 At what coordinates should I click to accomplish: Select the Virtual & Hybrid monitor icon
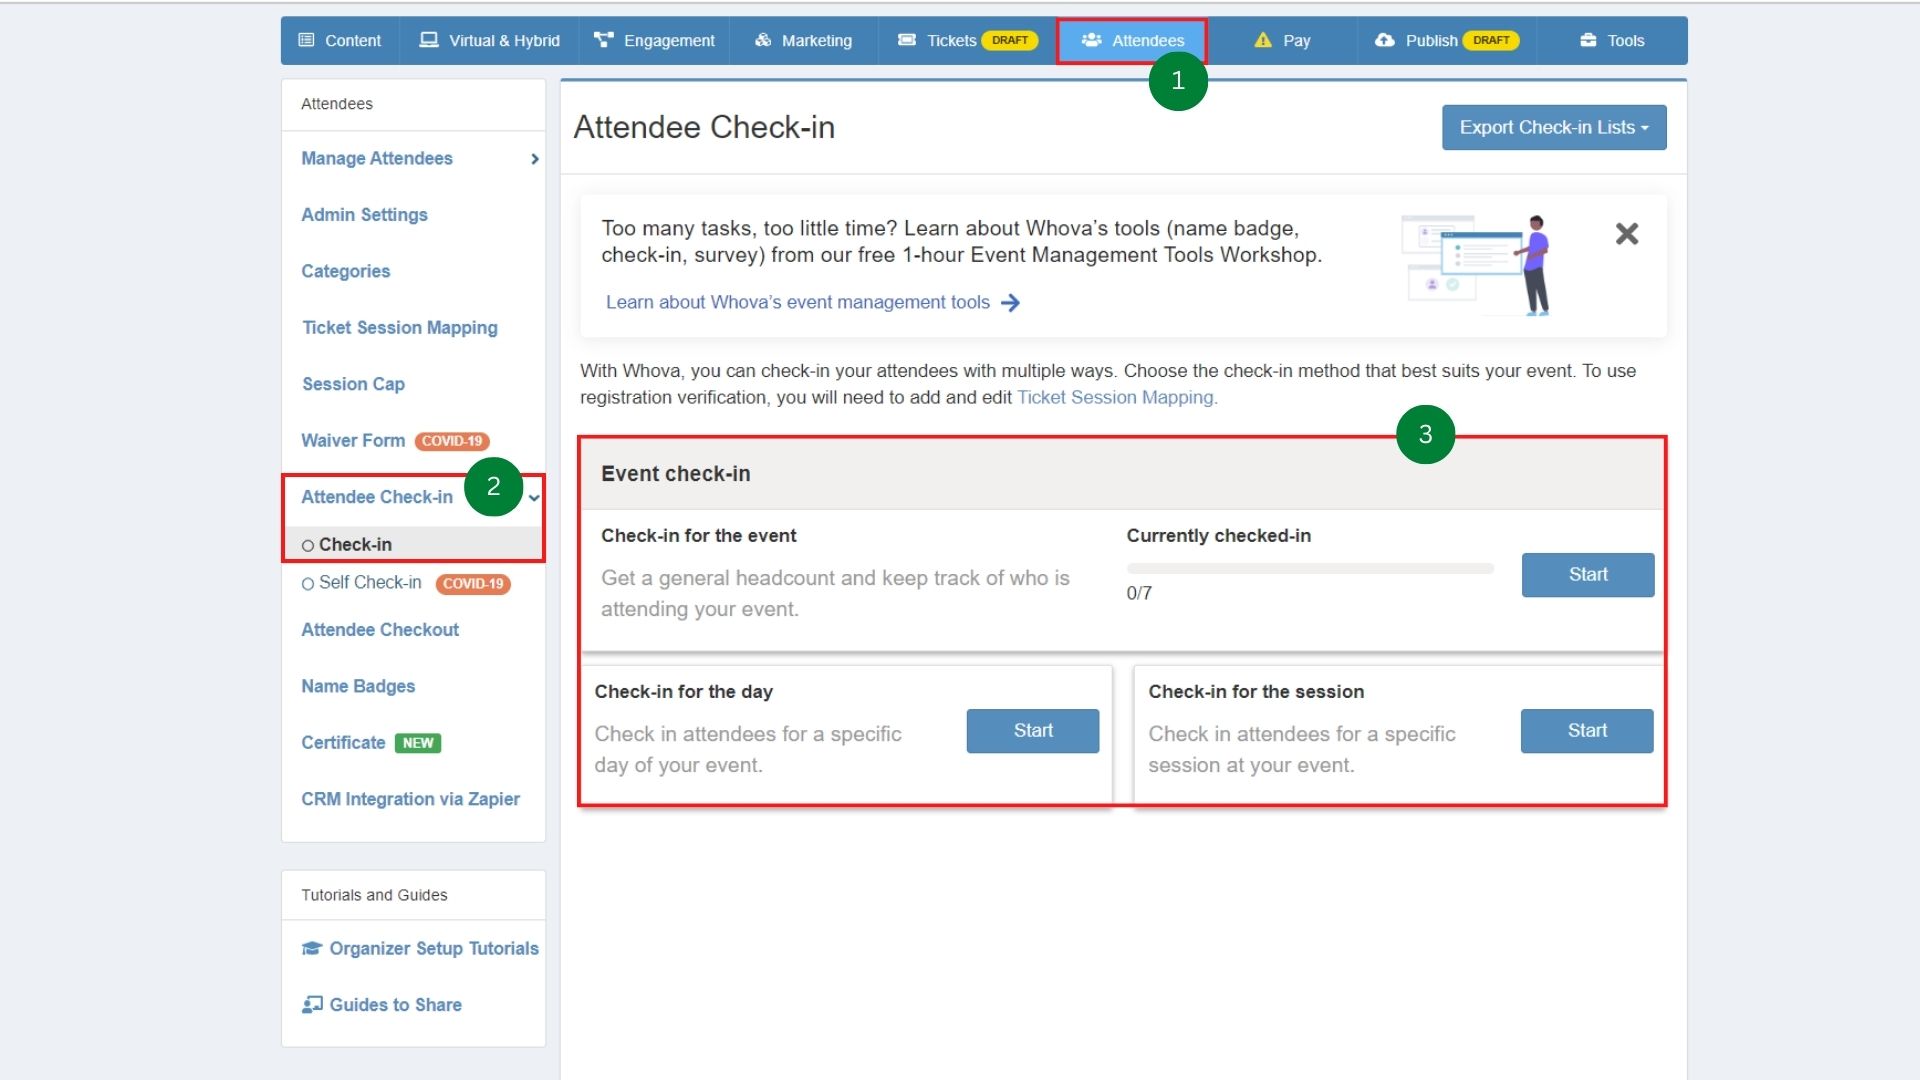pyautogui.click(x=429, y=40)
